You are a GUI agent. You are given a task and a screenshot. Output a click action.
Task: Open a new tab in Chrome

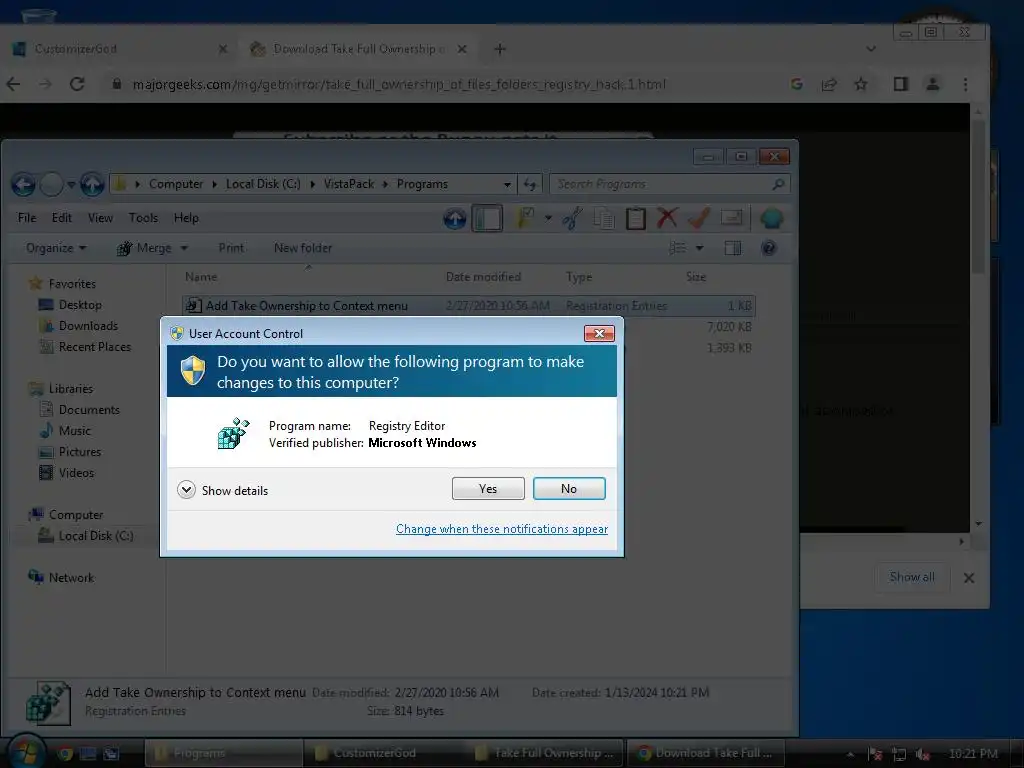coord(500,49)
